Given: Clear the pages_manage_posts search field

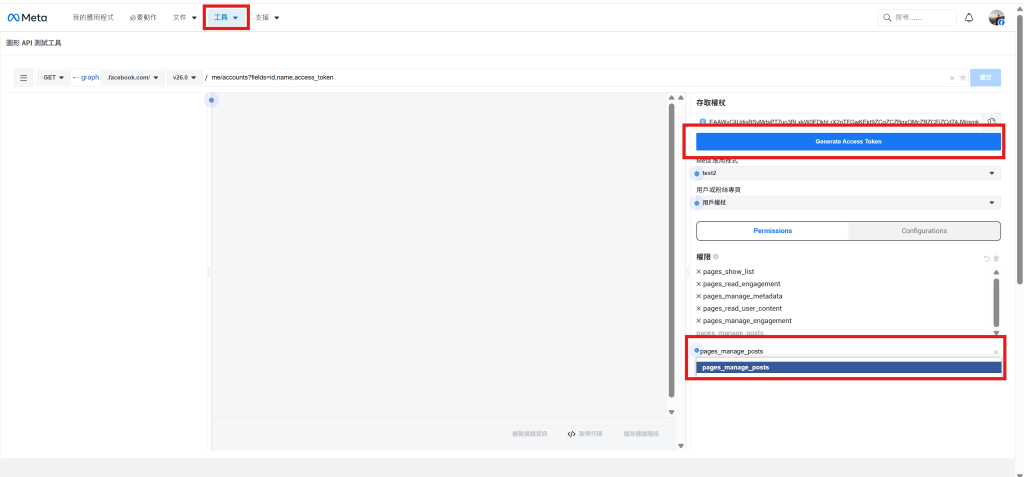Looking at the screenshot, I should tap(996, 352).
